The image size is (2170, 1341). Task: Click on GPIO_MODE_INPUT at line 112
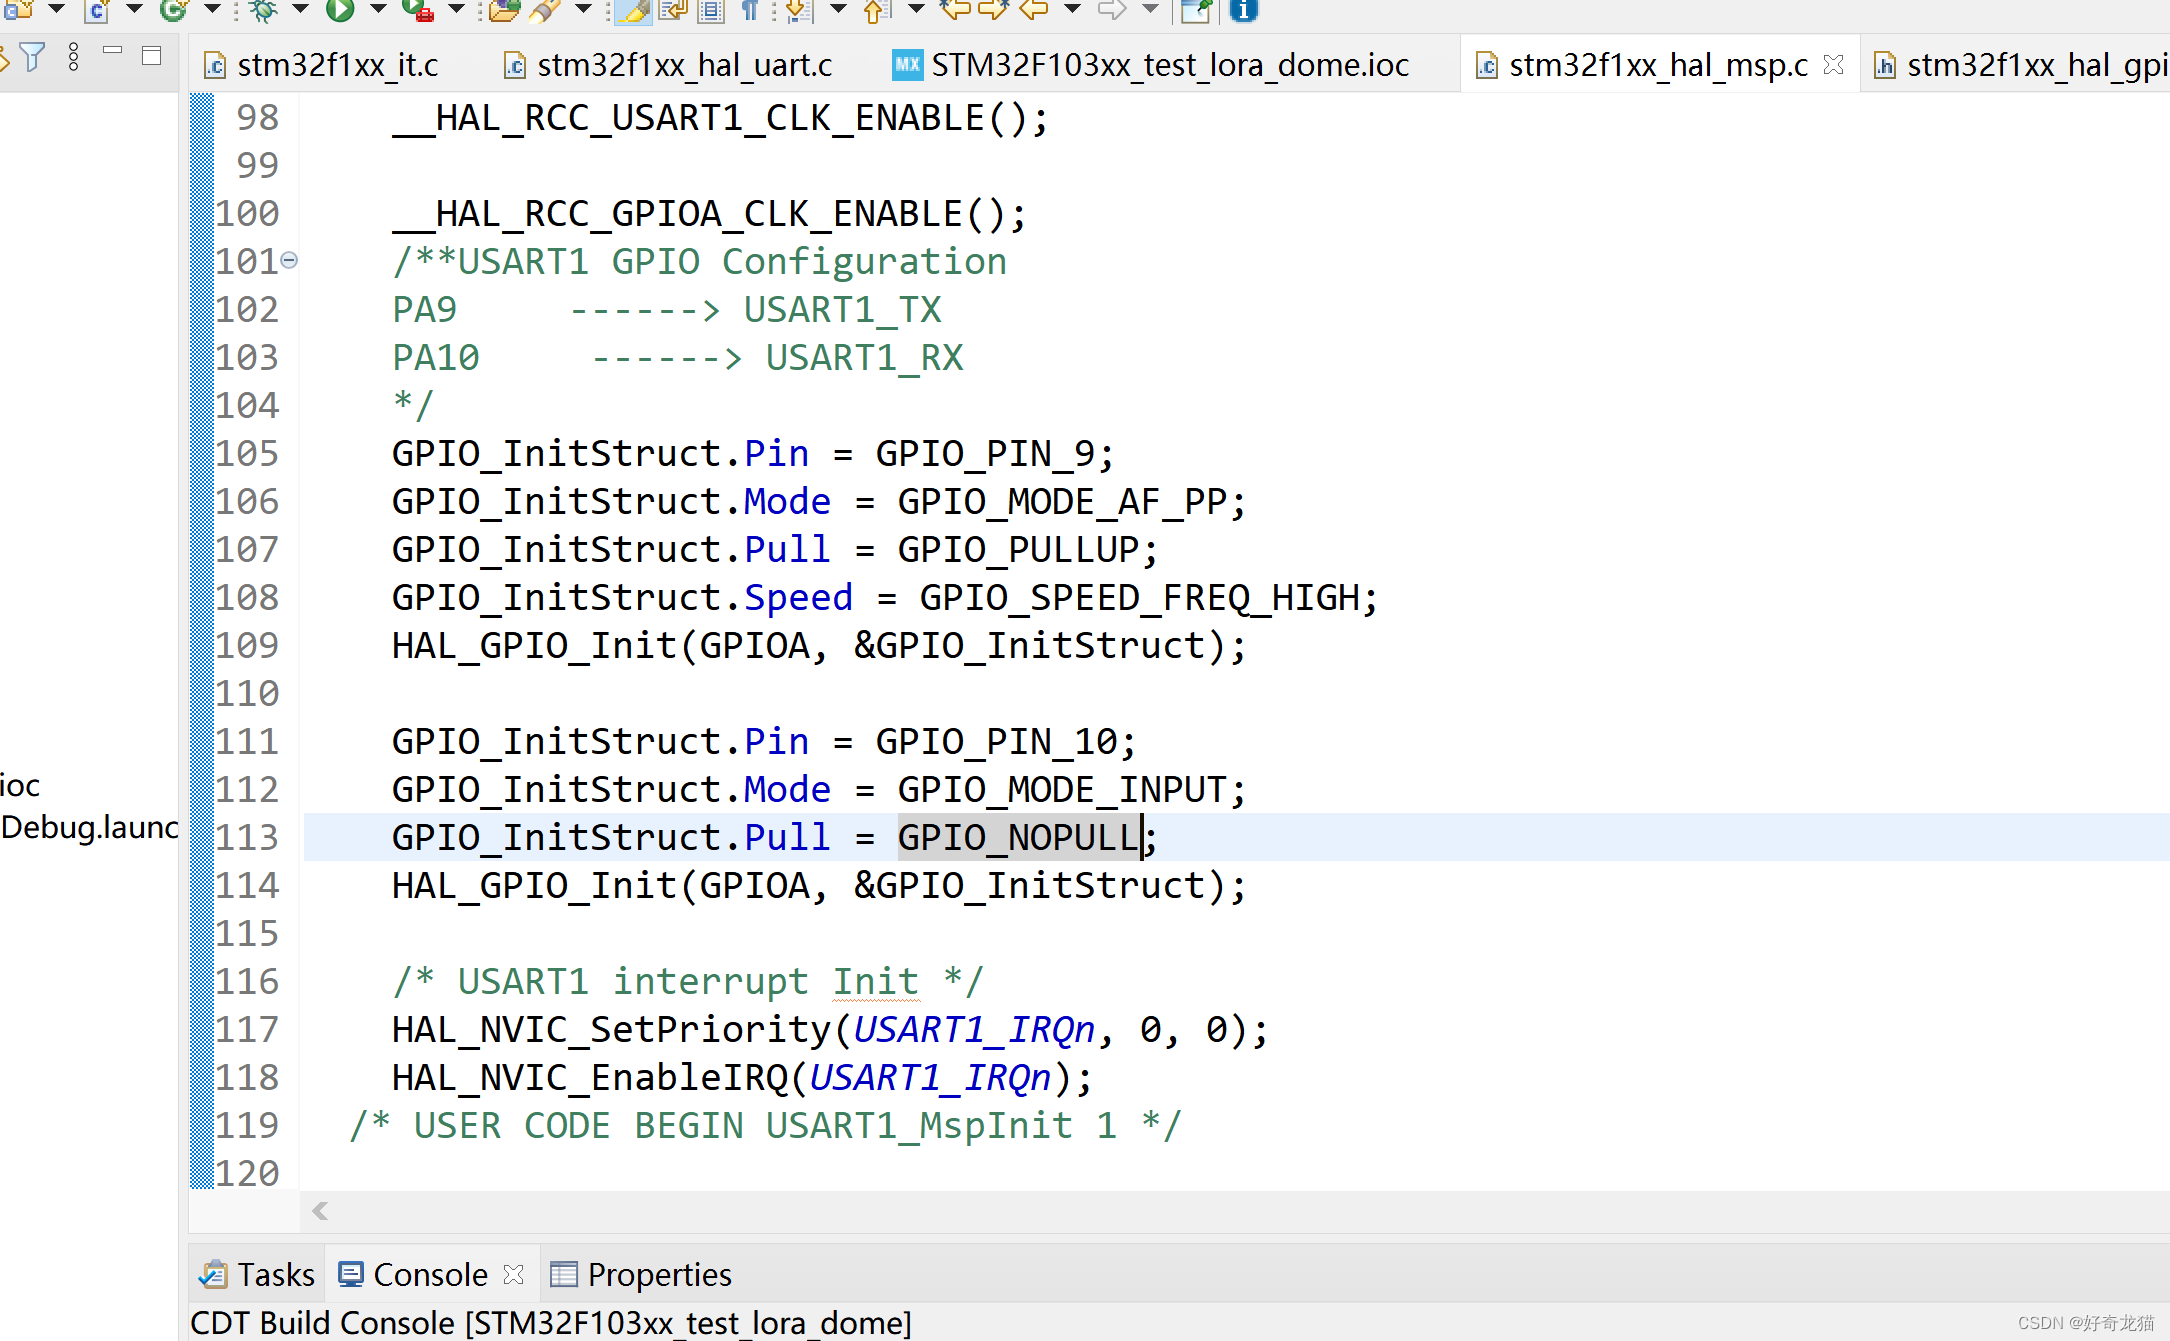(1062, 789)
